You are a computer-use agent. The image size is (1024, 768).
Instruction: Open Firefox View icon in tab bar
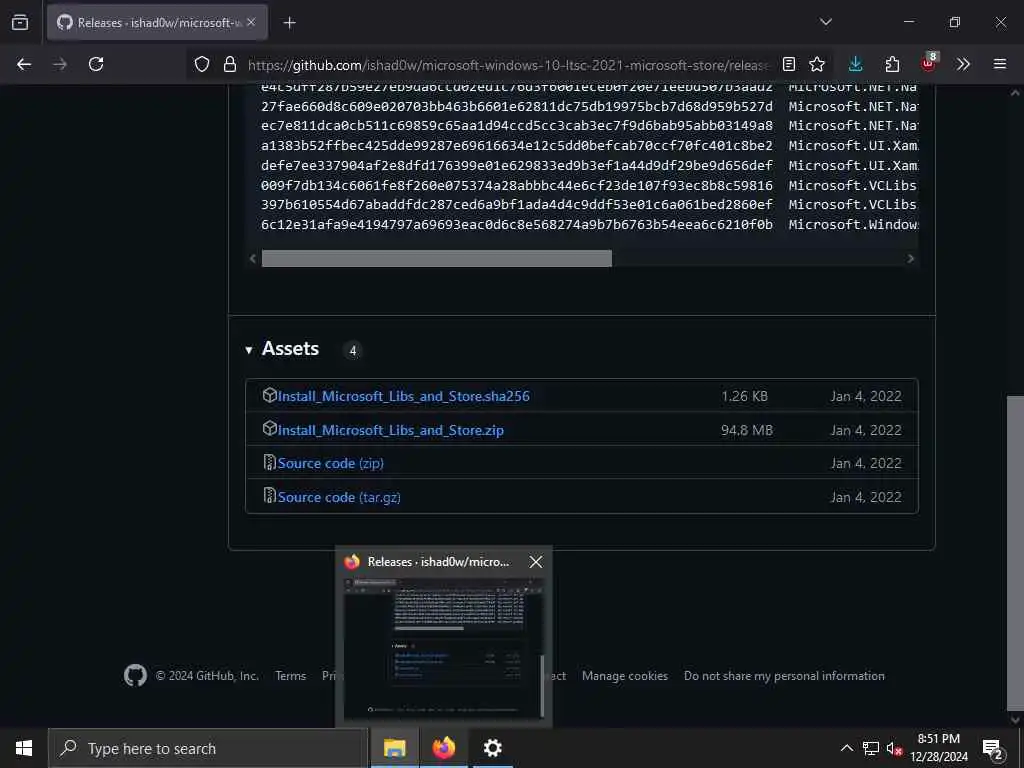20,22
